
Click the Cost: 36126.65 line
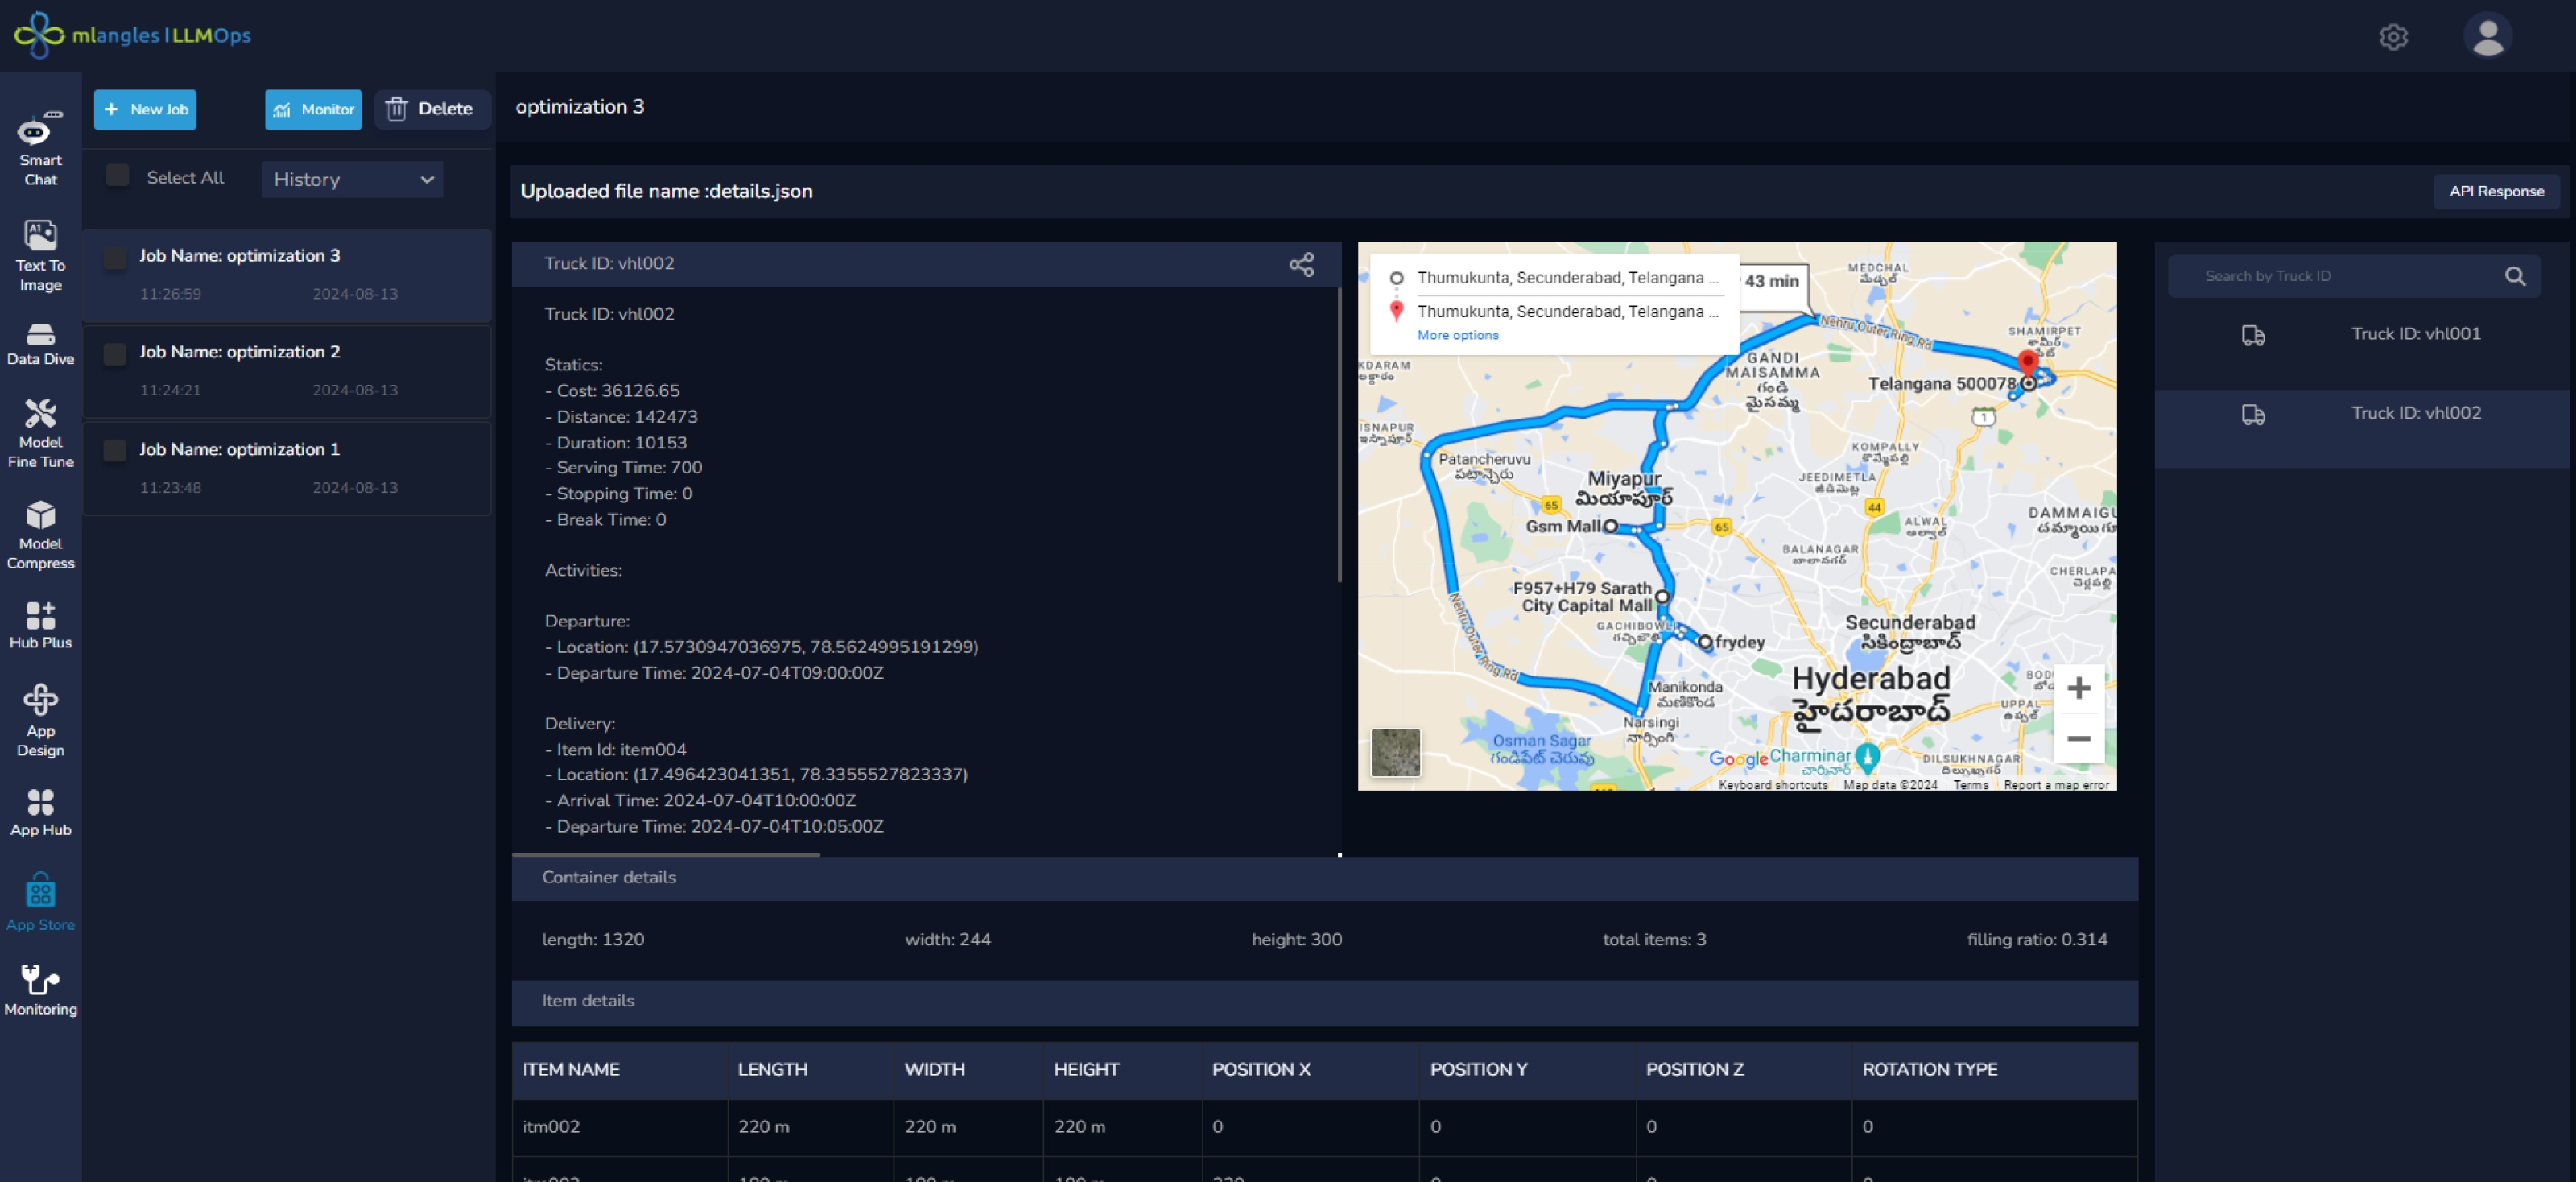(x=612, y=391)
